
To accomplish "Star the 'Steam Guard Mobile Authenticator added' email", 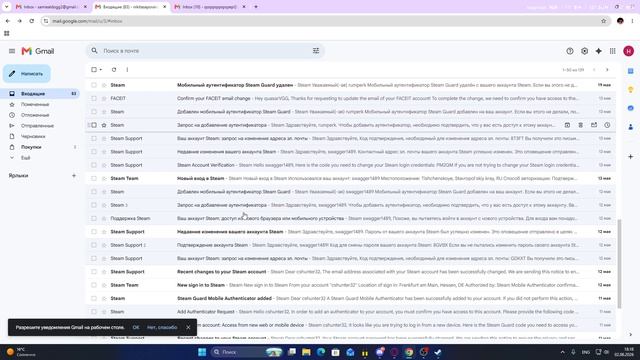I will pyautogui.click(x=104, y=298).
